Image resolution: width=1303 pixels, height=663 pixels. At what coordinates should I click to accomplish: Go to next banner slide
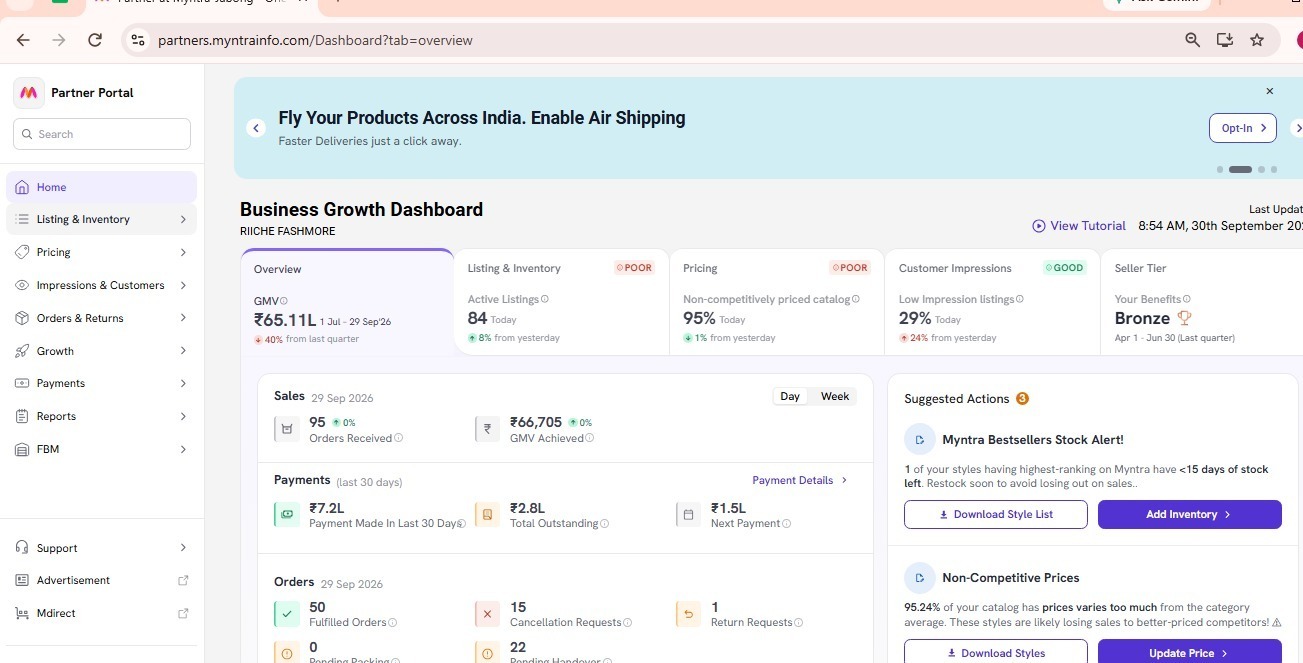[1297, 128]
